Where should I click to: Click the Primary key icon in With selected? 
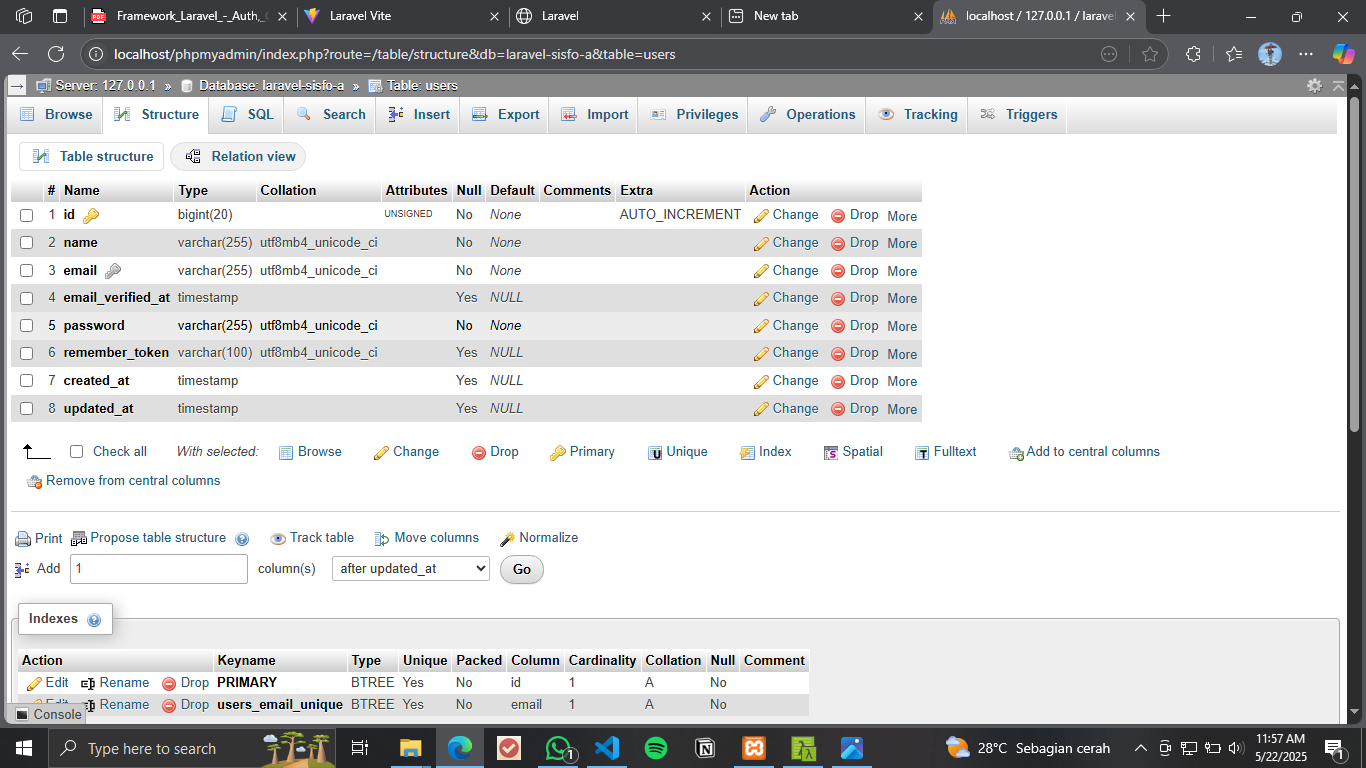pos(558,453)
